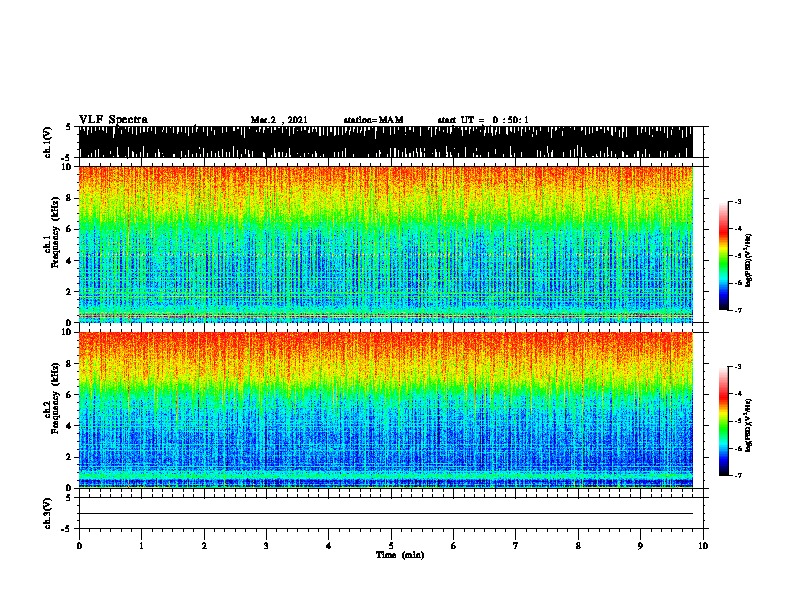Click time axis tick label "7"
Viewport: 792px width, 612px height.
click(516, 546)
